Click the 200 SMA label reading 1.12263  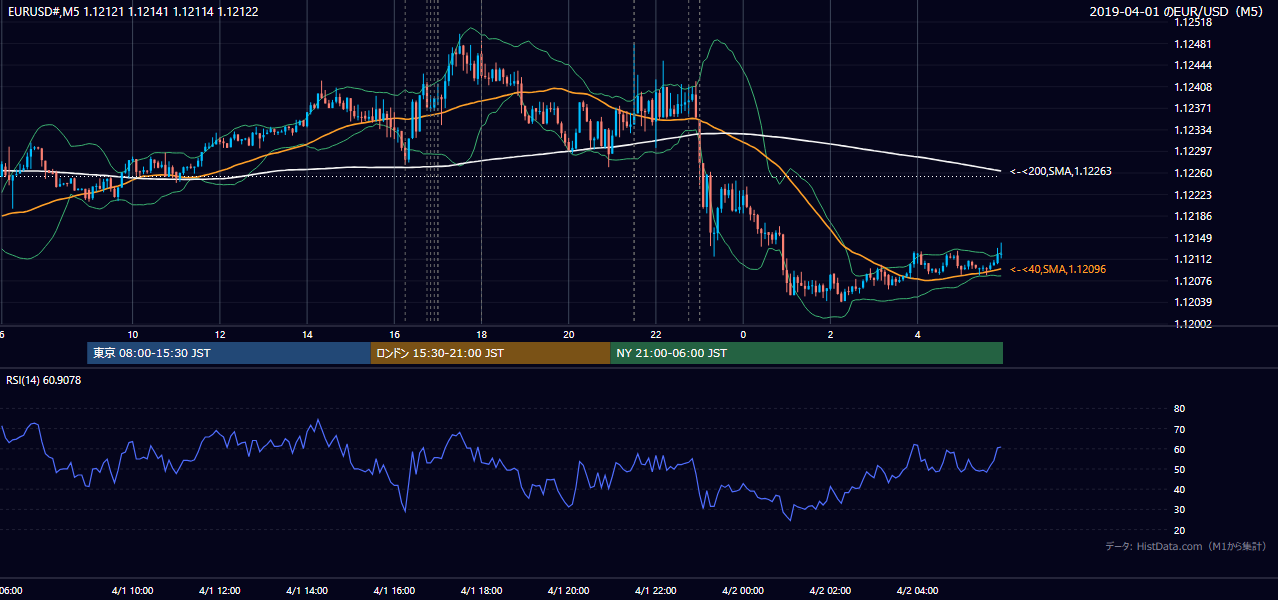coord(1060,172)
